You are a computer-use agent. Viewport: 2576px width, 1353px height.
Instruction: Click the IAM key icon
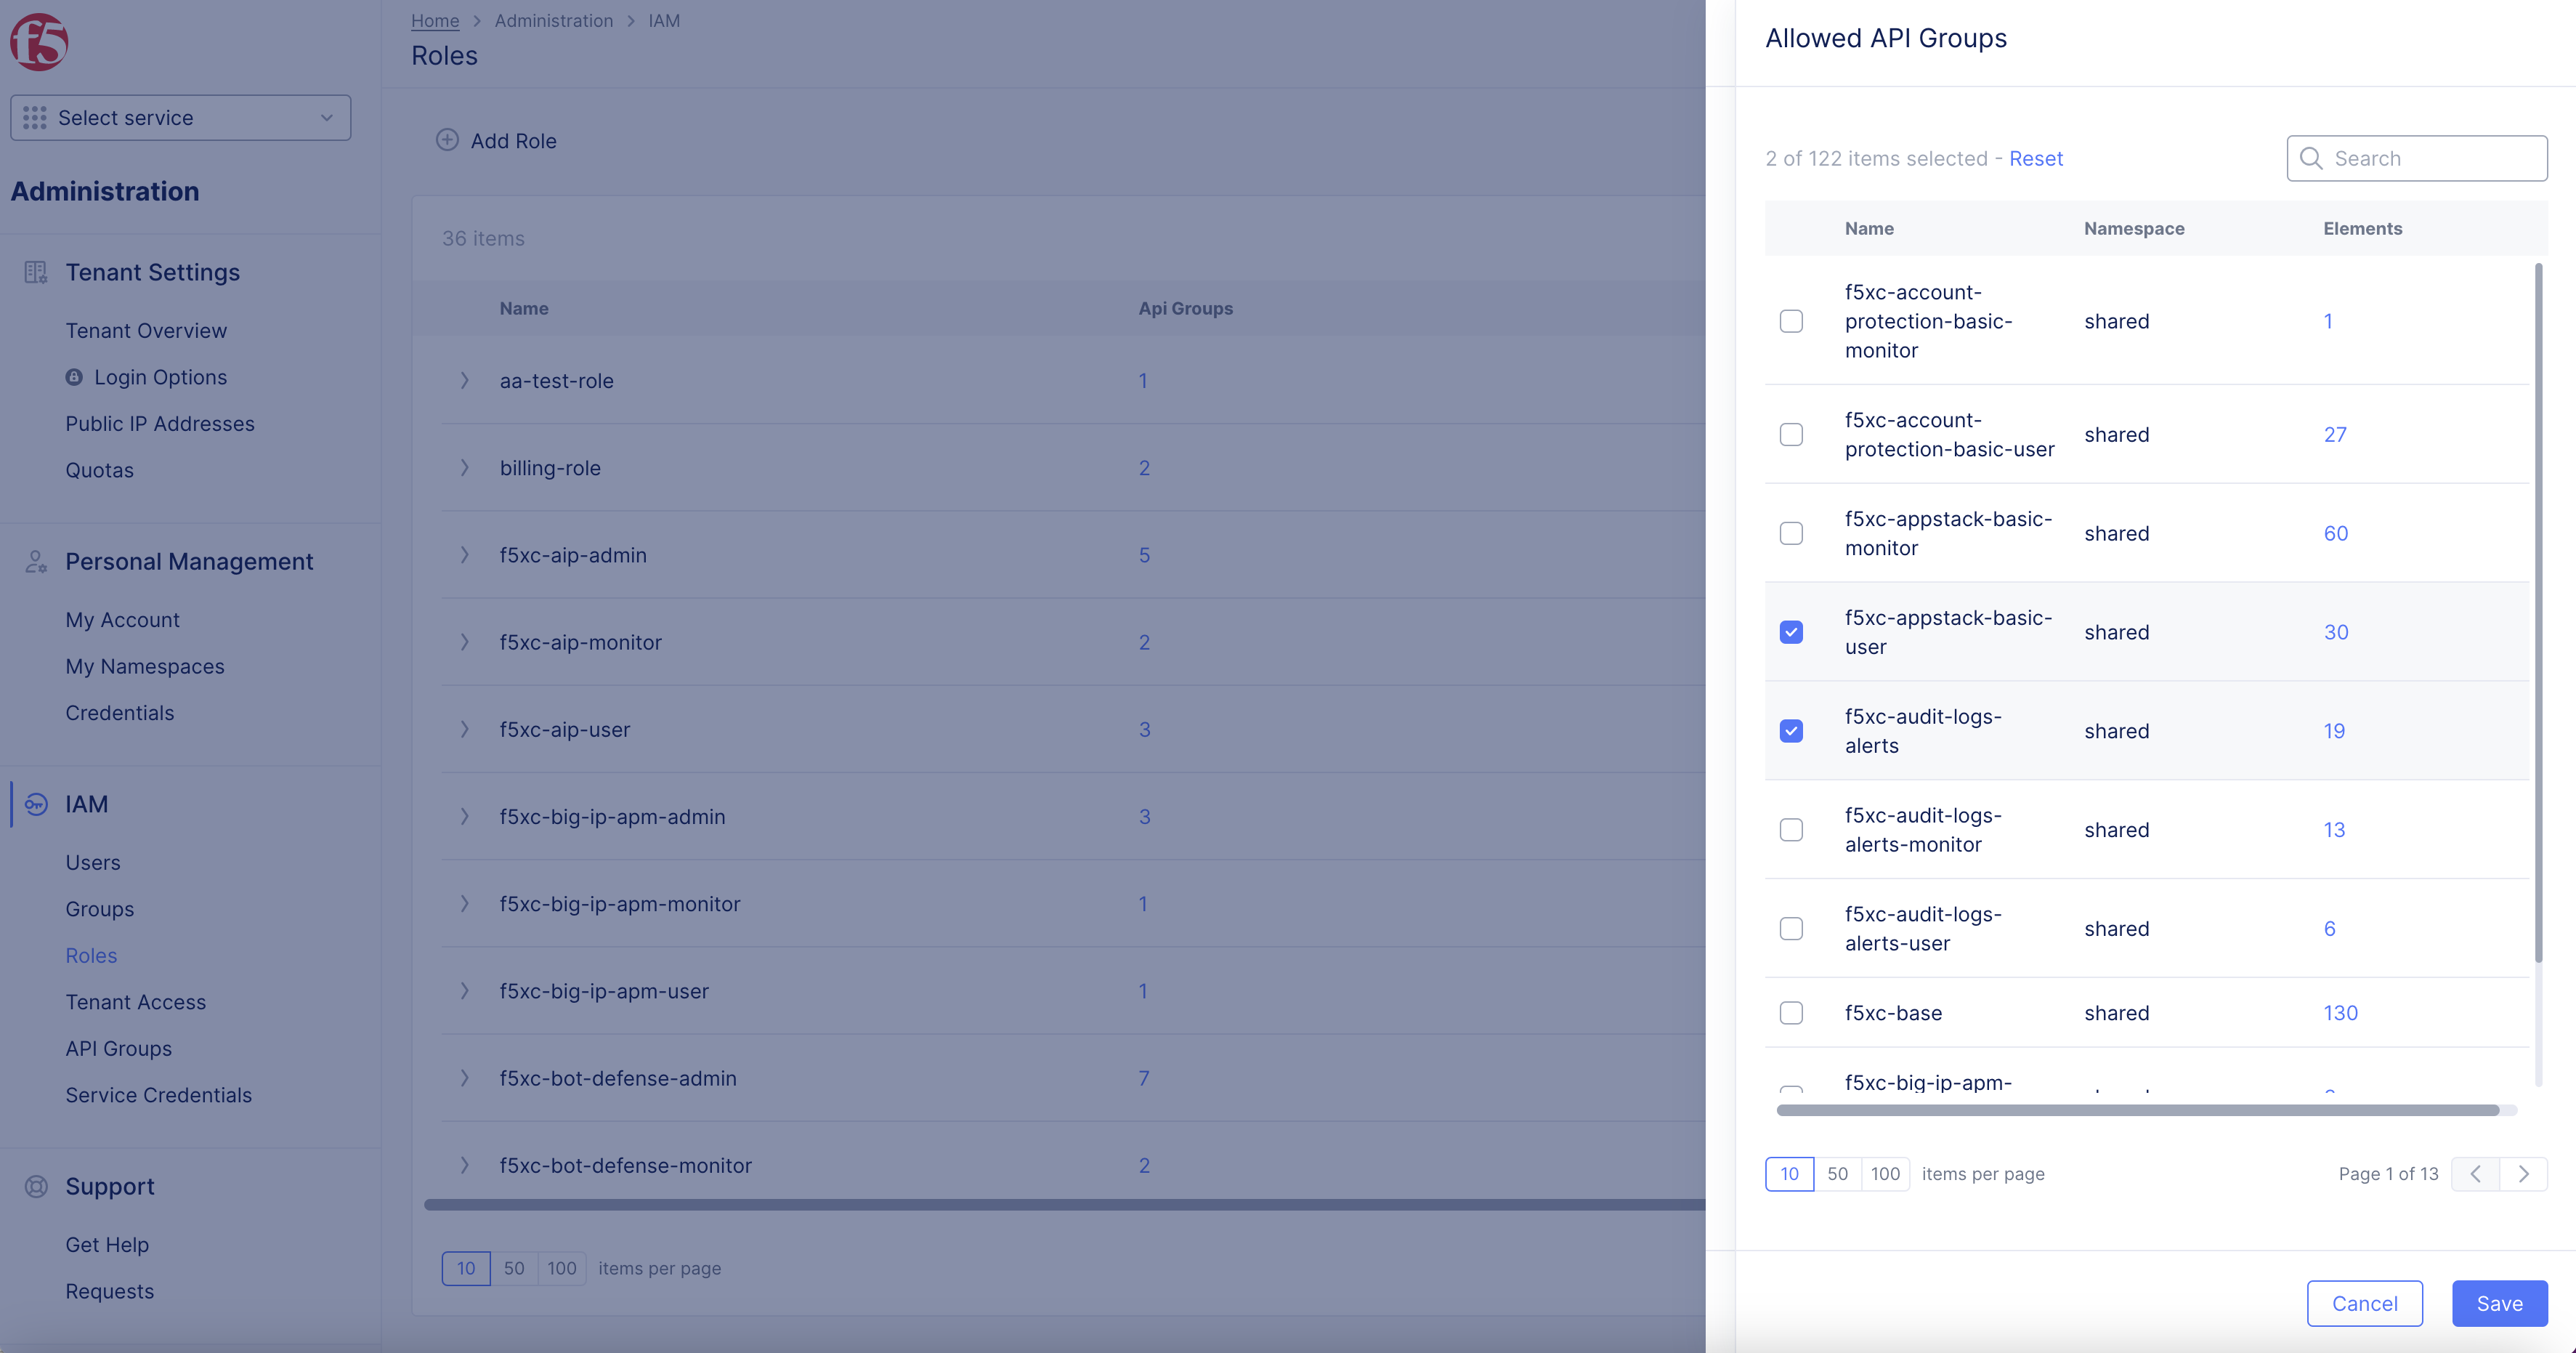pyautogui.click(x=36, y=804)
